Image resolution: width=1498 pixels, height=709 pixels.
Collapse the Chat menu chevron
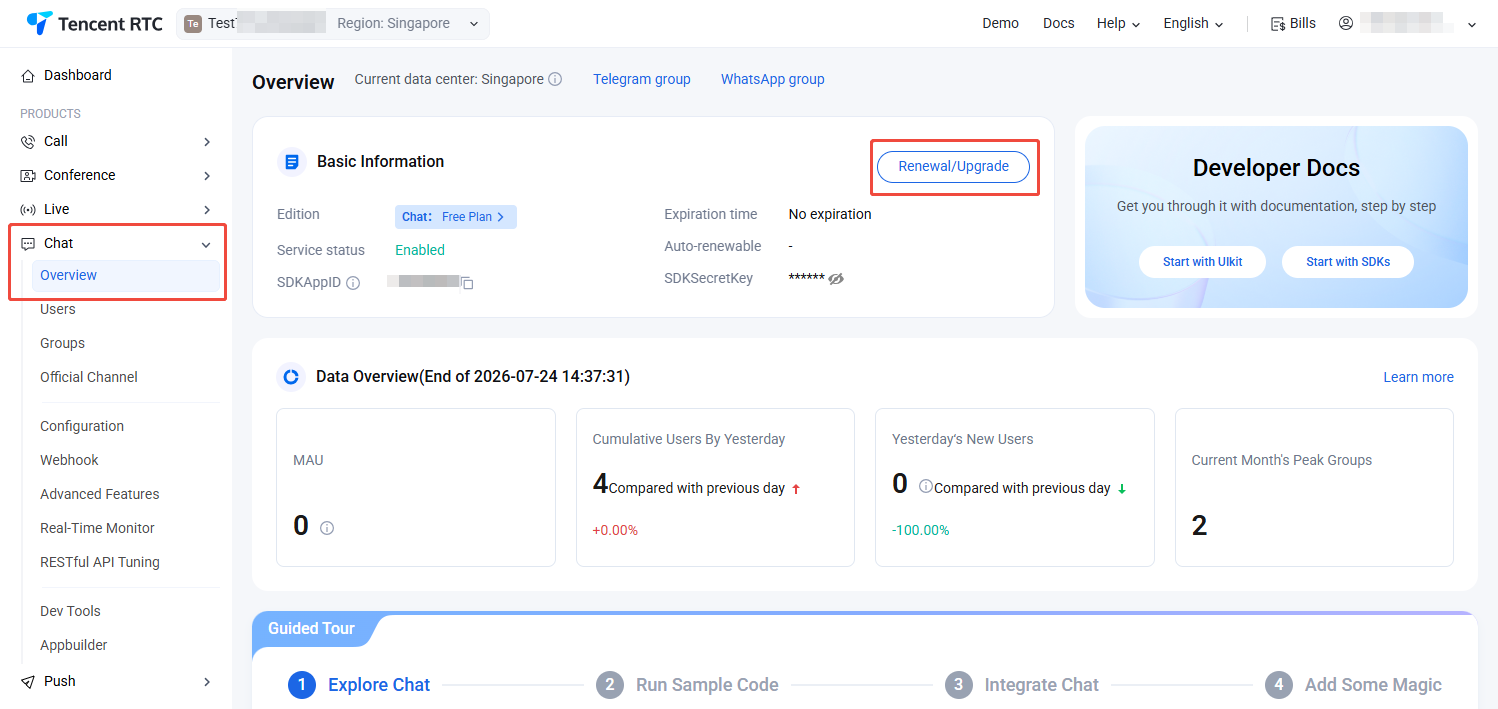(x=206, y=244)
